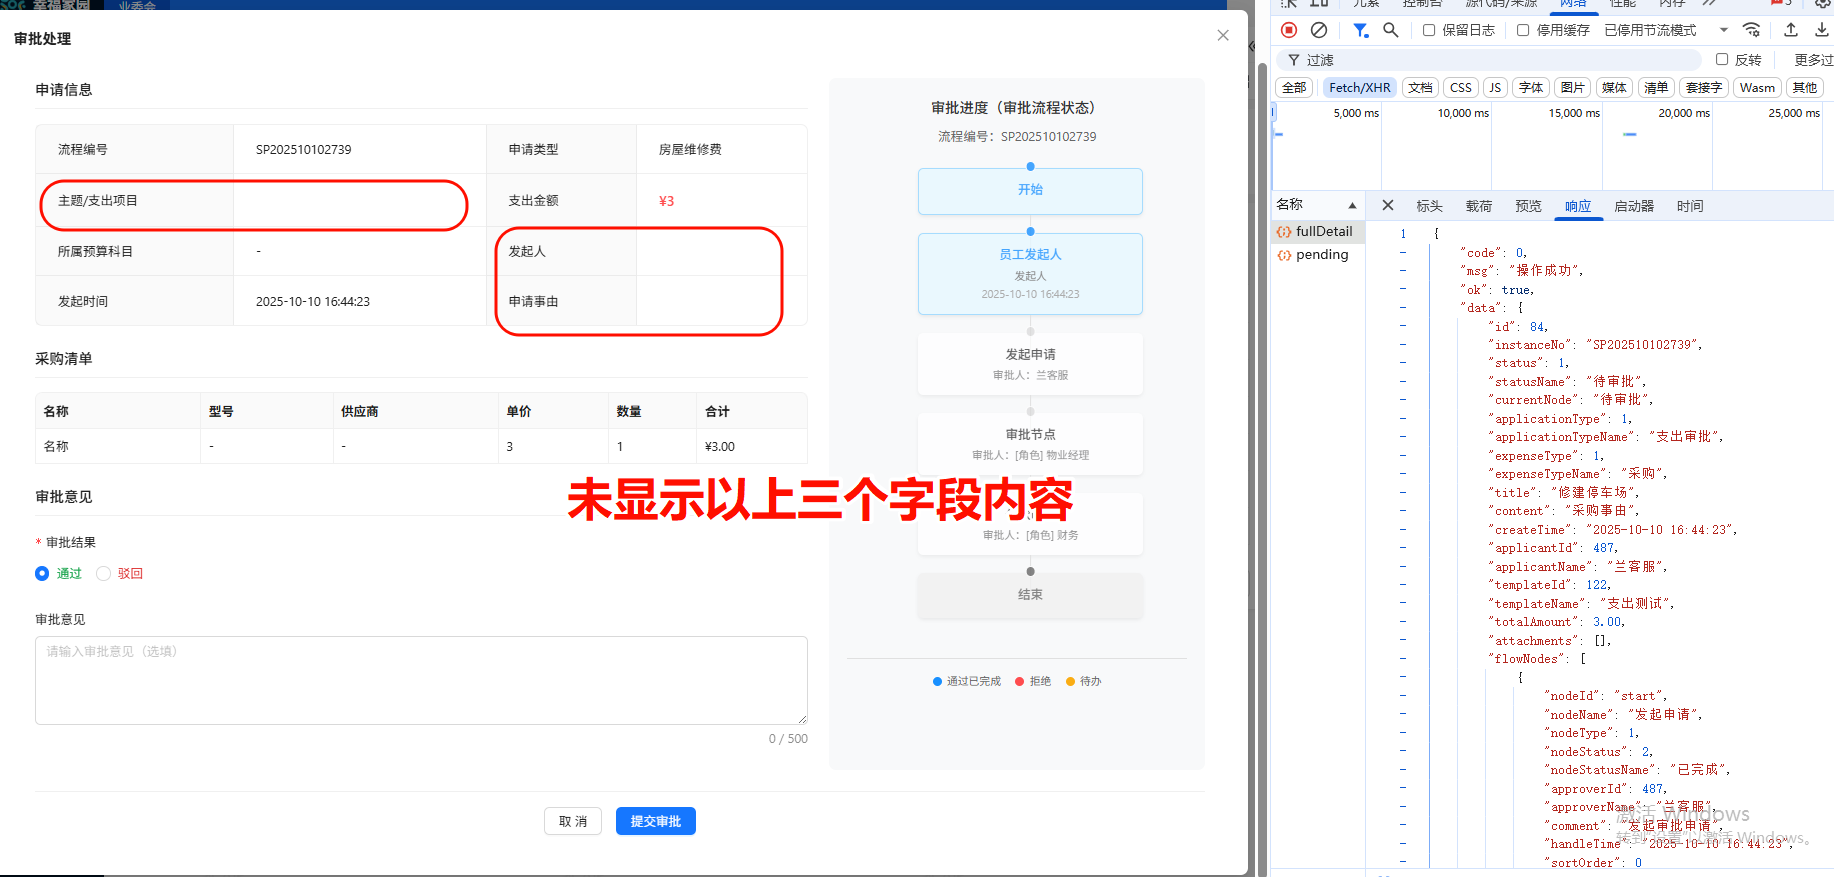
Task: Filter requests by 其他
Action: coord(1805,87)
